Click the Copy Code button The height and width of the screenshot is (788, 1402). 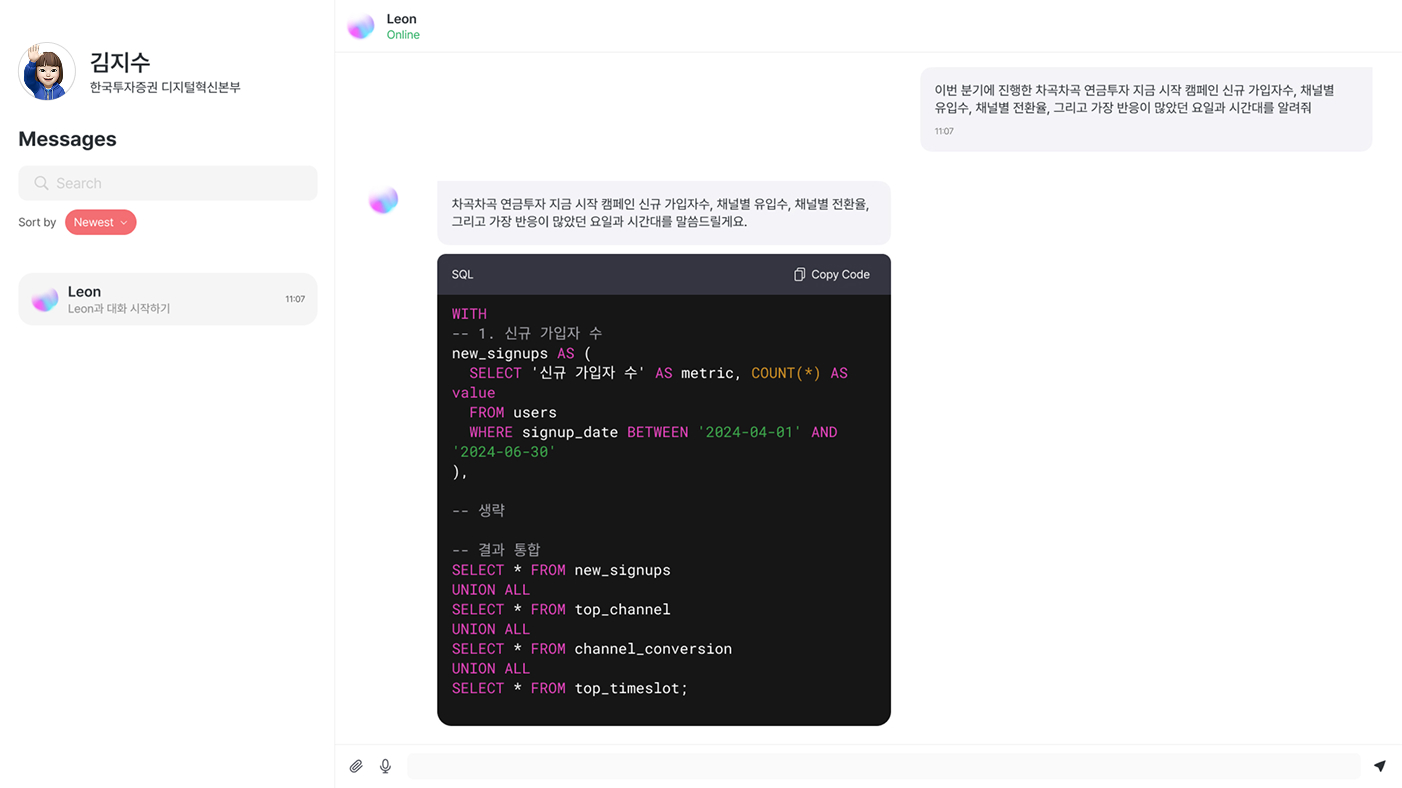832,274
